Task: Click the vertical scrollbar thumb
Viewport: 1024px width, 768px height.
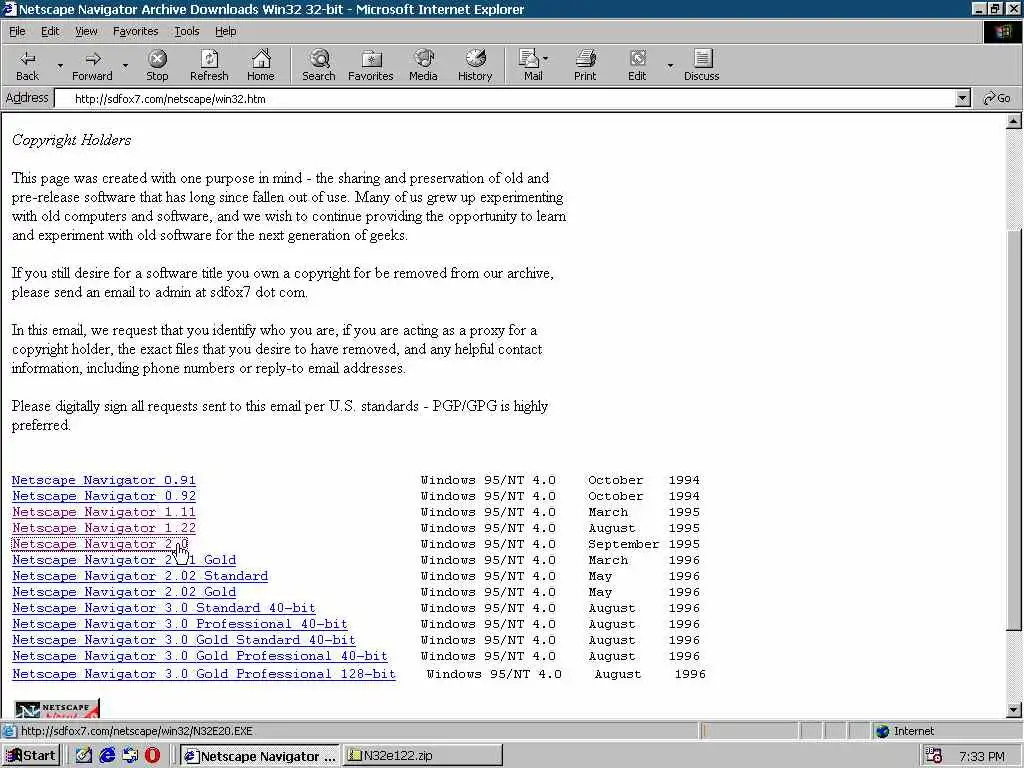Action: (1014, 430)
